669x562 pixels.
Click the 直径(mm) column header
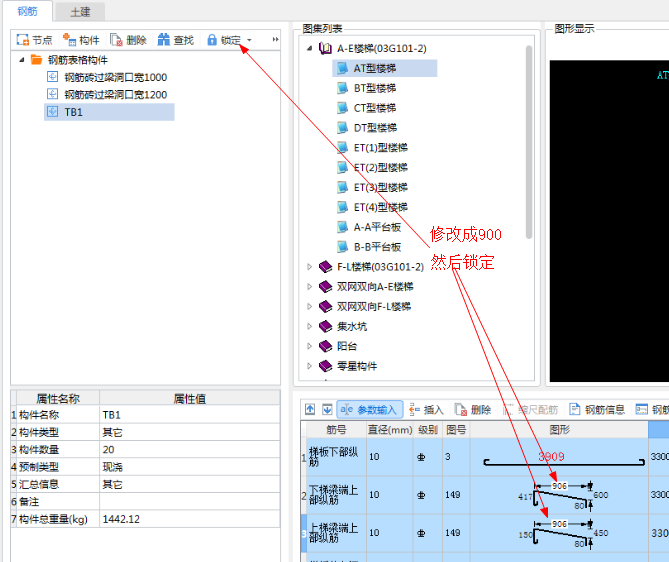click(390, 430)
